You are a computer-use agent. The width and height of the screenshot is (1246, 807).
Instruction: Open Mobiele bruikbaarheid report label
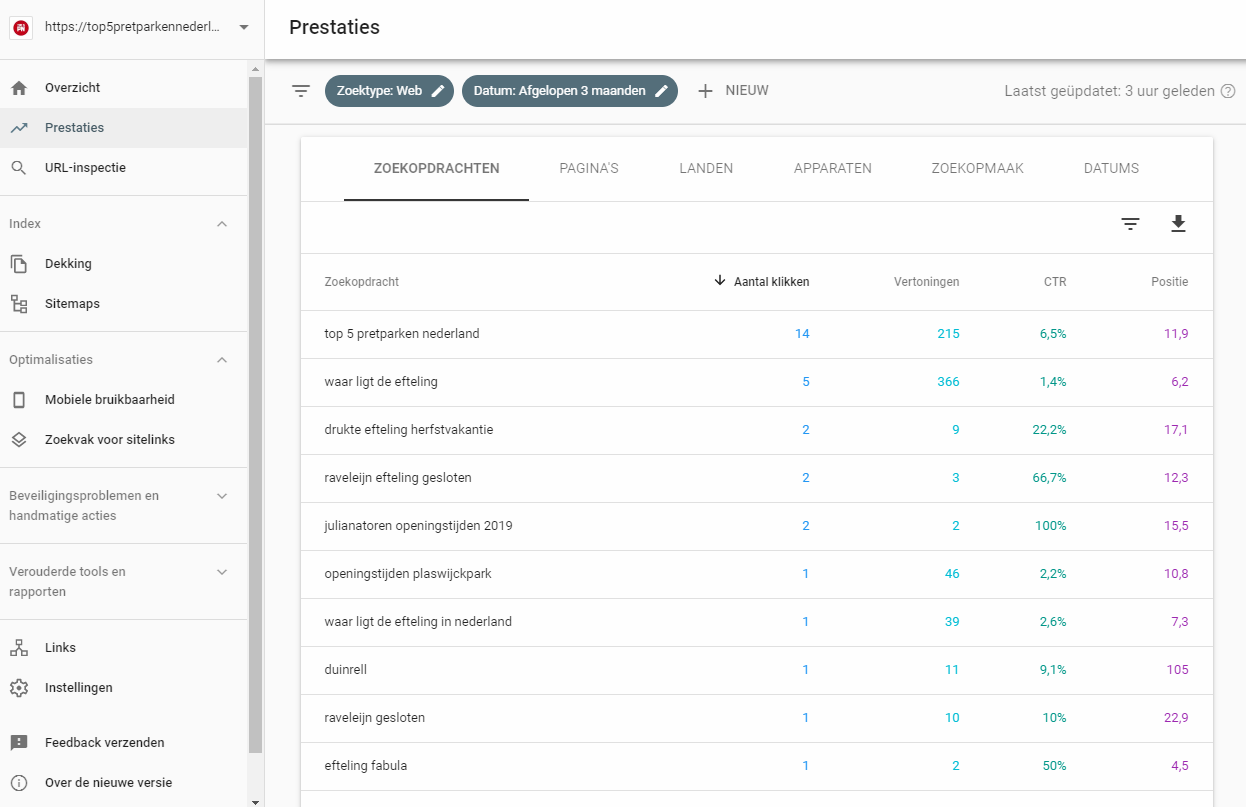(x=110, y=400)
